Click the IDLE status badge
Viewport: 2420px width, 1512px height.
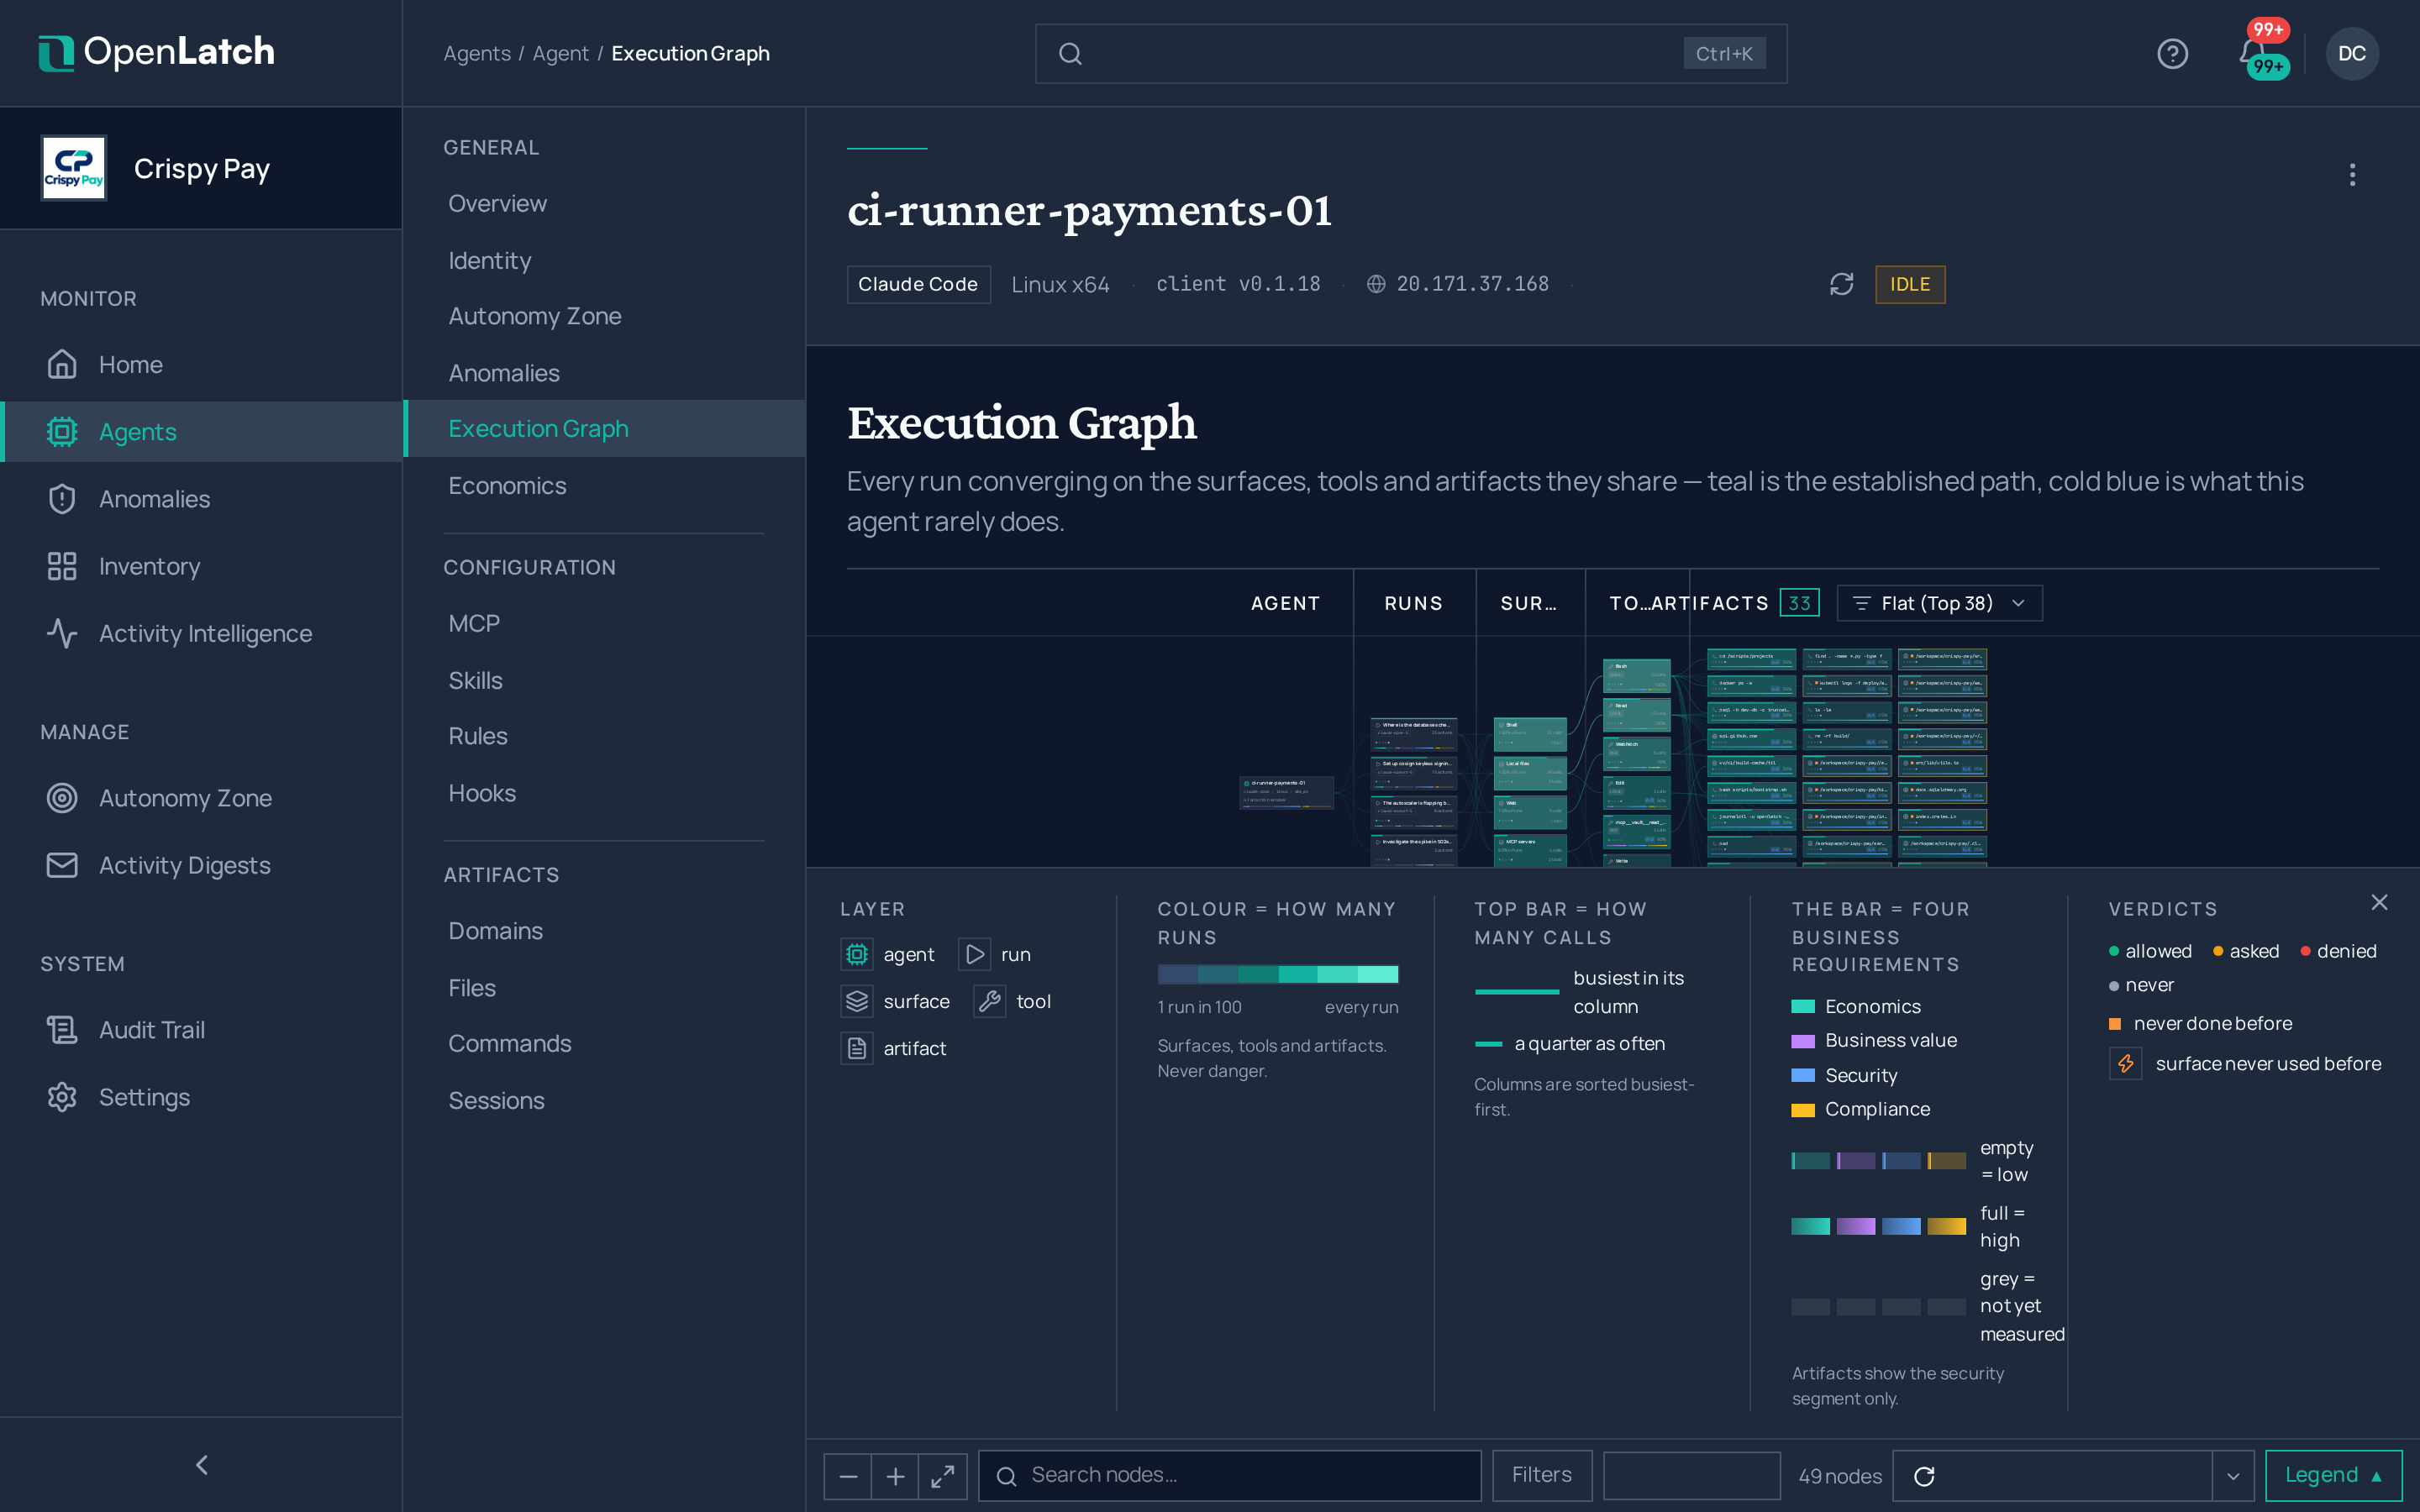click(1909, 284)
